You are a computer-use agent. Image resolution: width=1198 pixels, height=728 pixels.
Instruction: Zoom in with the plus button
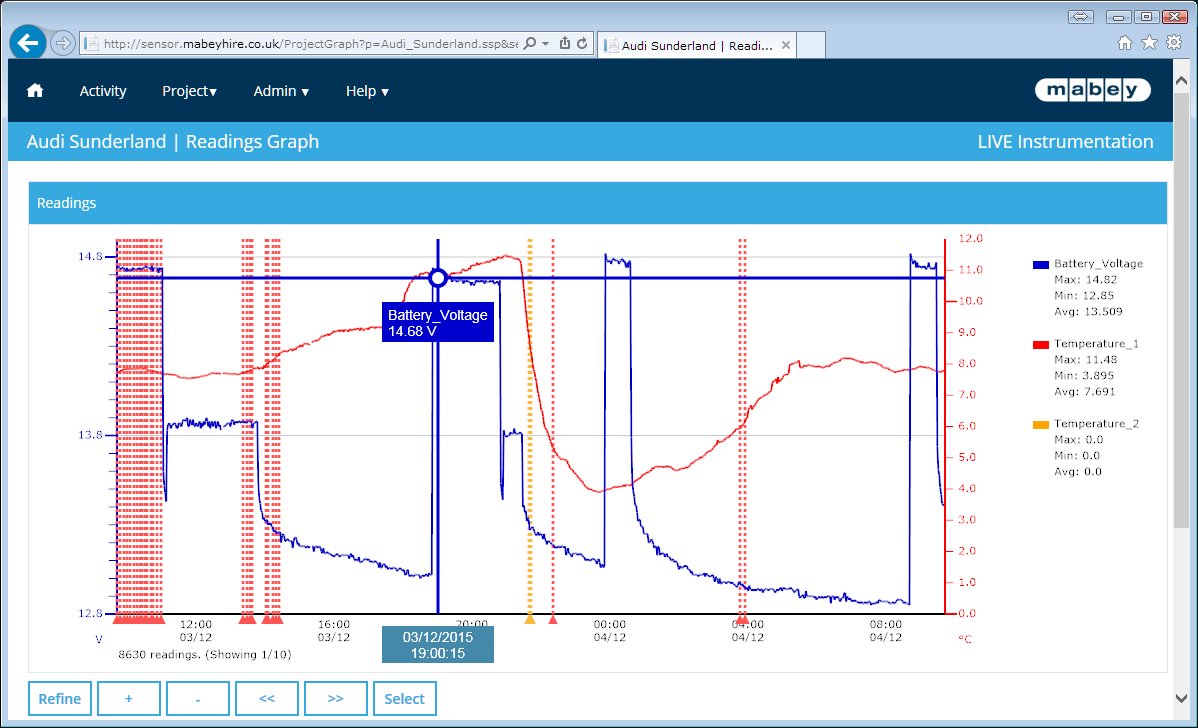[128, 698]
